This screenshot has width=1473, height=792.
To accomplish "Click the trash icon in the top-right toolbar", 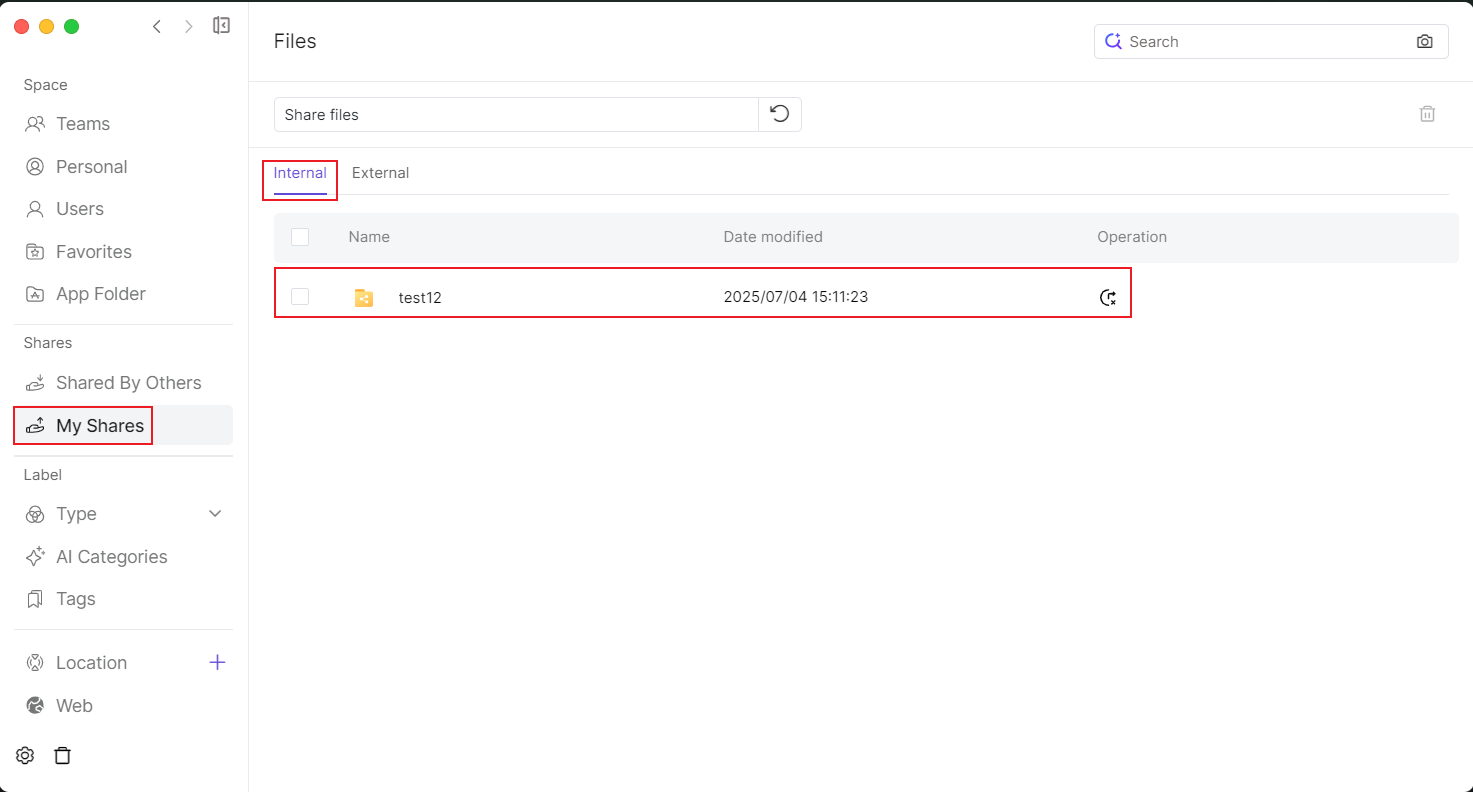I will [x=1427, y=114].
